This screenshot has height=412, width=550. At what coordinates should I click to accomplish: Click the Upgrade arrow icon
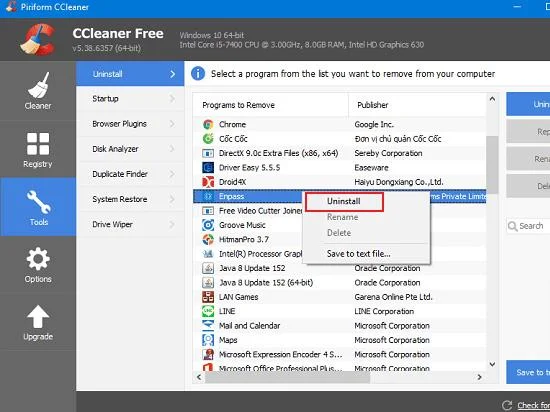38,317
